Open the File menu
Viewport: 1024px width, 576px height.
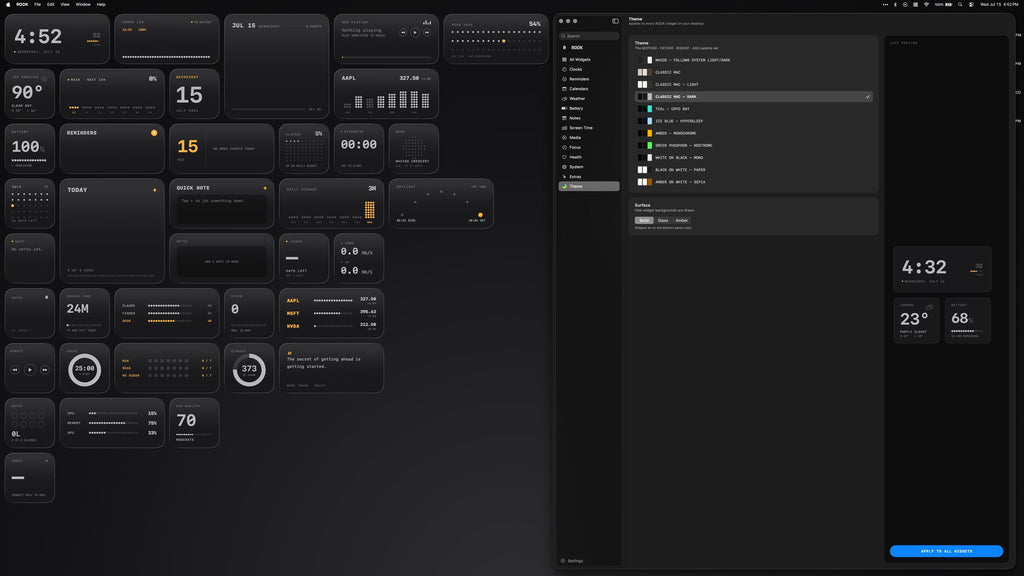(37, 5)
